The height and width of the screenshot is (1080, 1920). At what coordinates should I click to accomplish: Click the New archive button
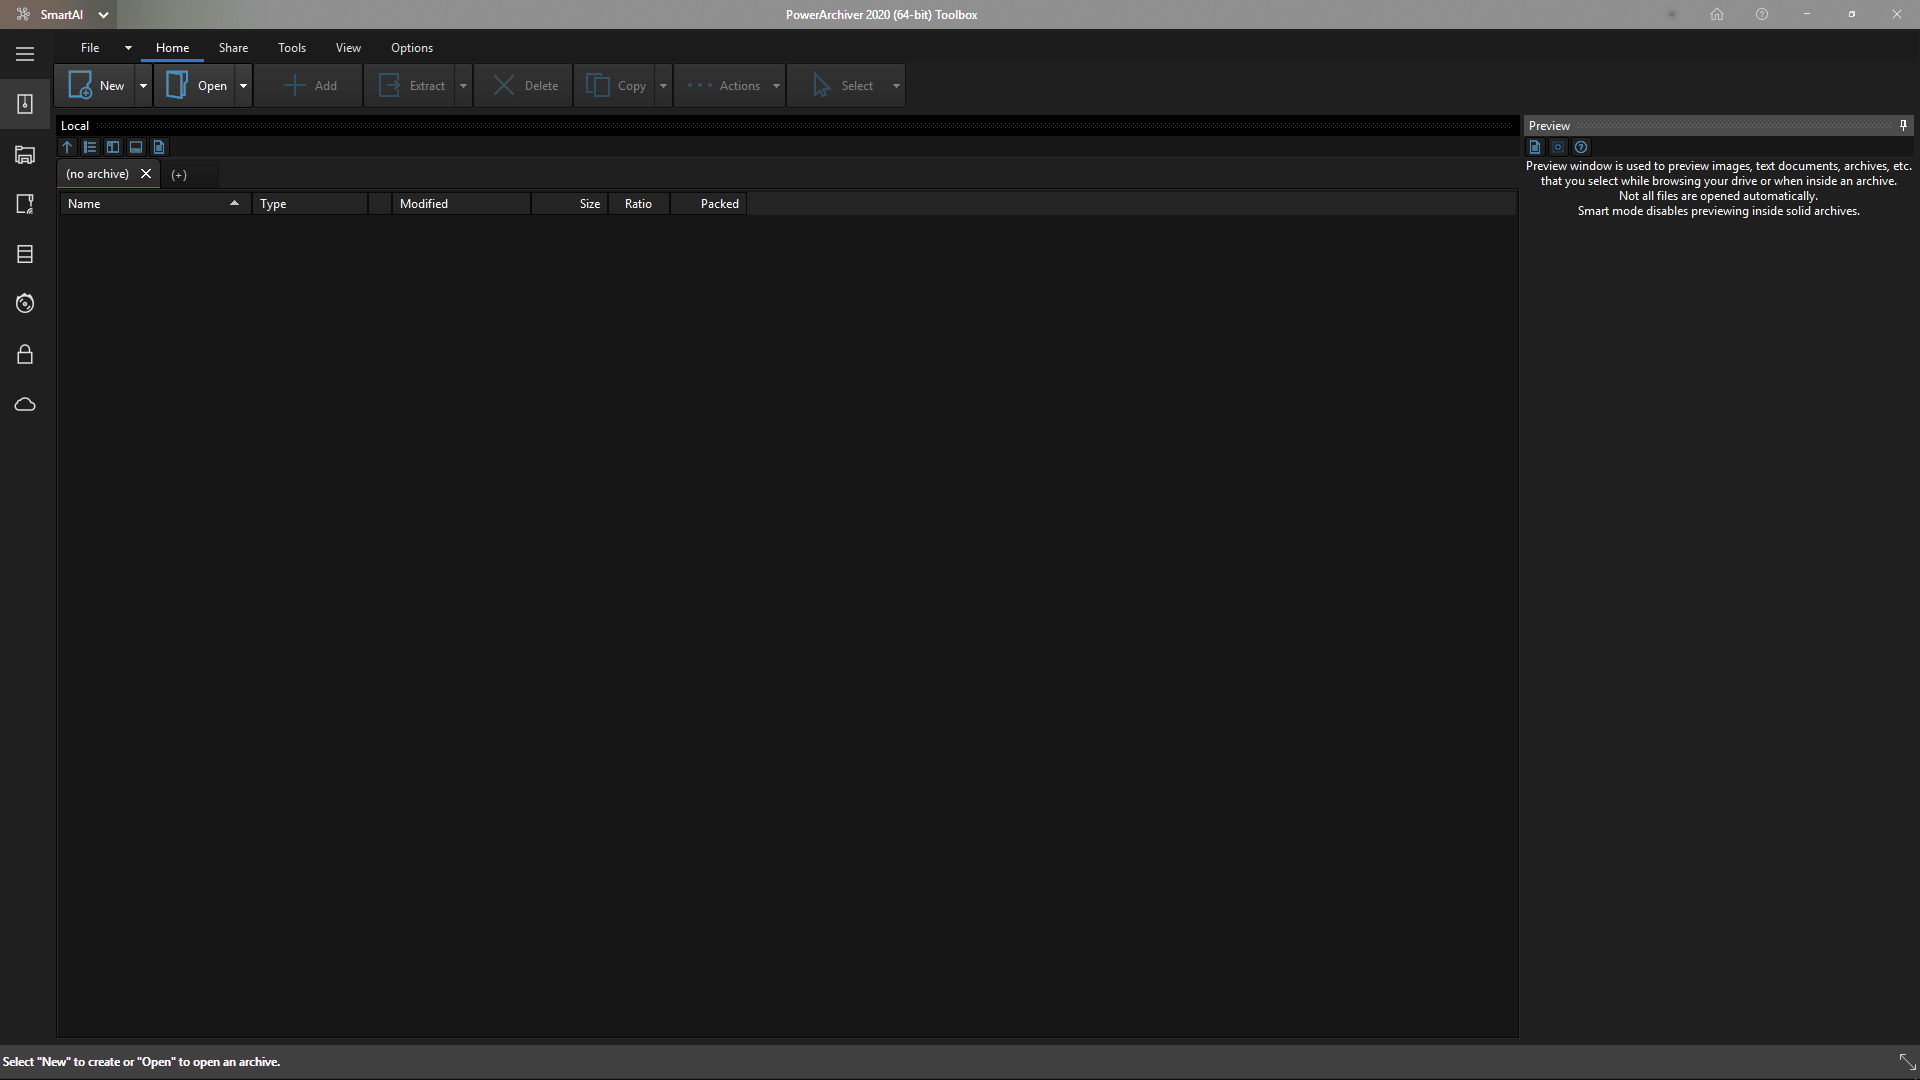[x=96, y=86]
